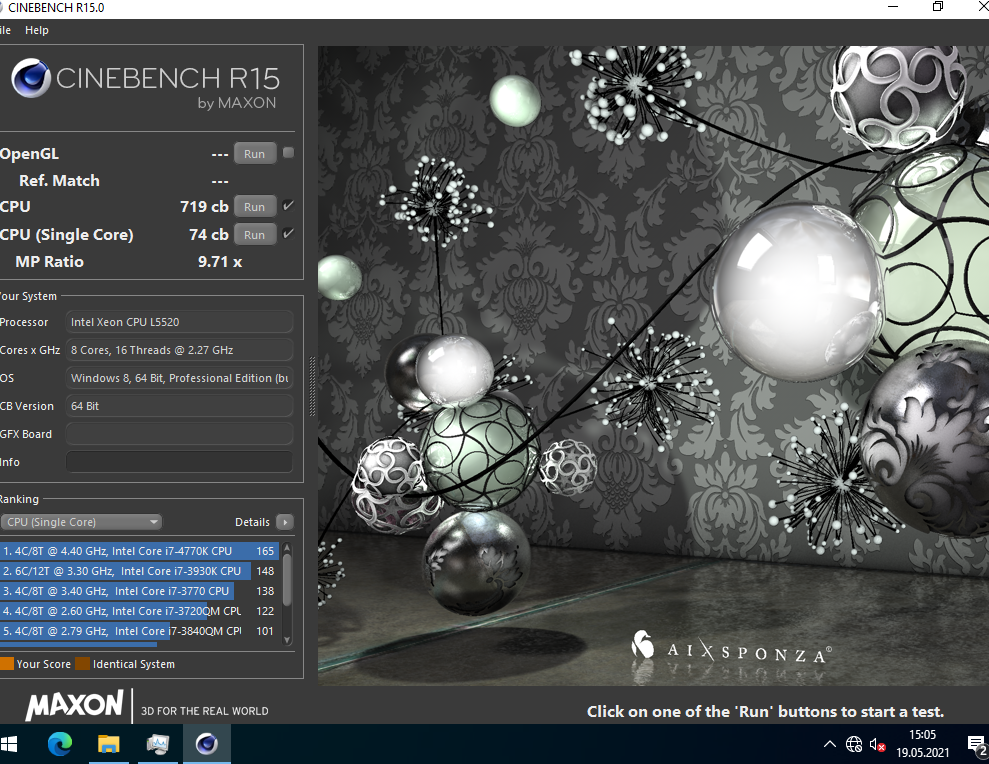Screen dimensions: 989x764
Task: Open the system monitor taskbar app
Action: (158, 744)
